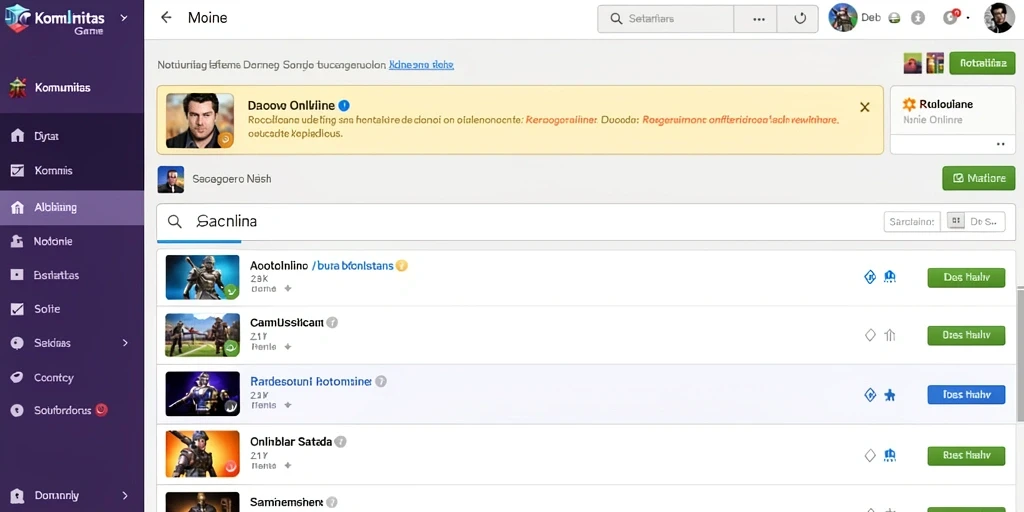
Task: Click the verified badge next to Dacovo Onlkine
Action: pos(344,105)
